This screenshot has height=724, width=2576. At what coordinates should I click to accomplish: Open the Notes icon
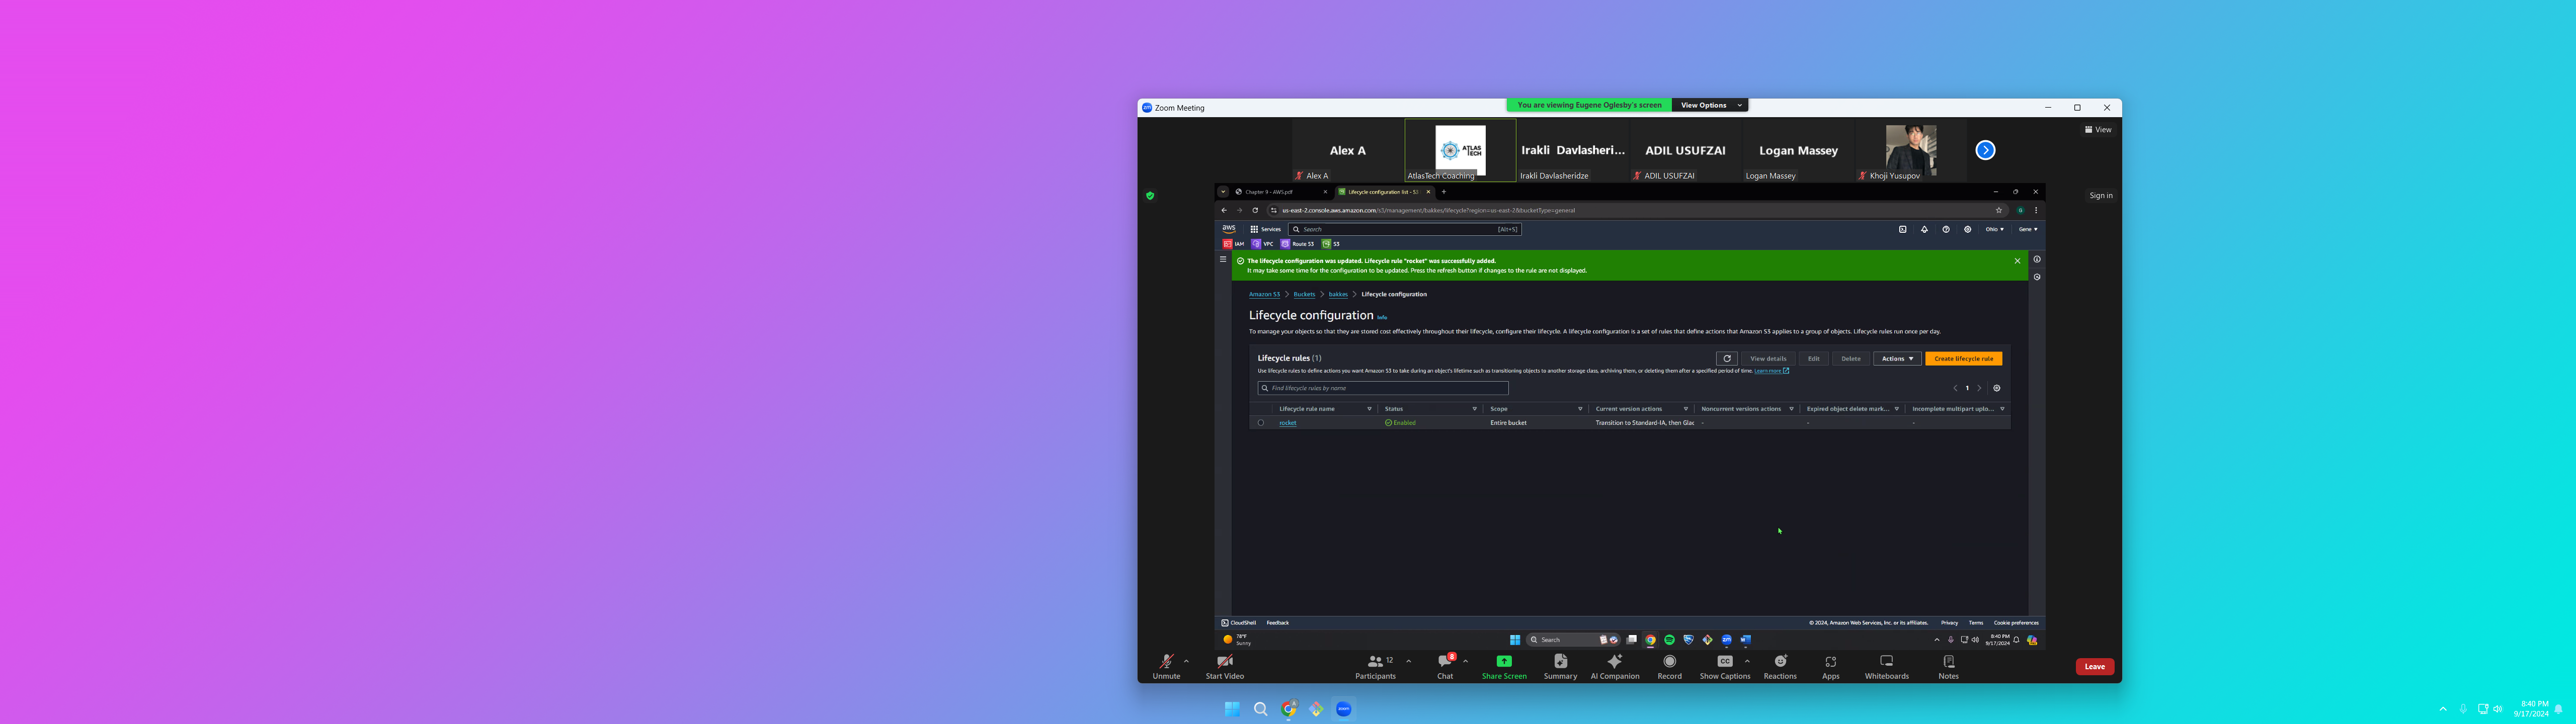(1948, 662)
